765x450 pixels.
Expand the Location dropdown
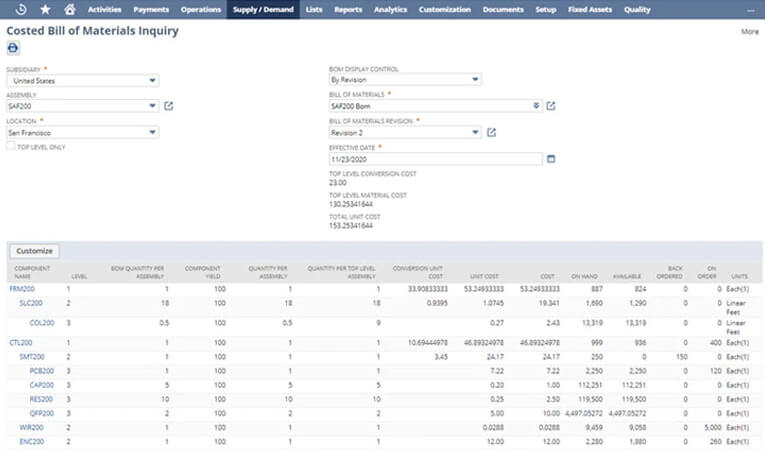[152, 132]
